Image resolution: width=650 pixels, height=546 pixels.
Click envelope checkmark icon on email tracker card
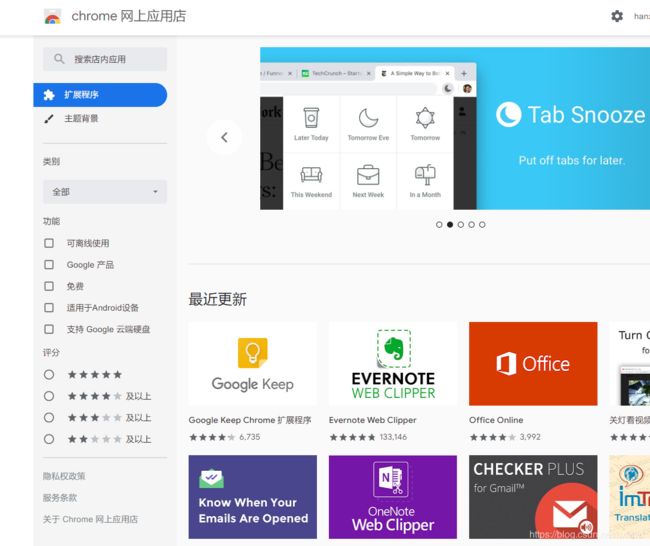pyautogui.click(x=211, y=479)
